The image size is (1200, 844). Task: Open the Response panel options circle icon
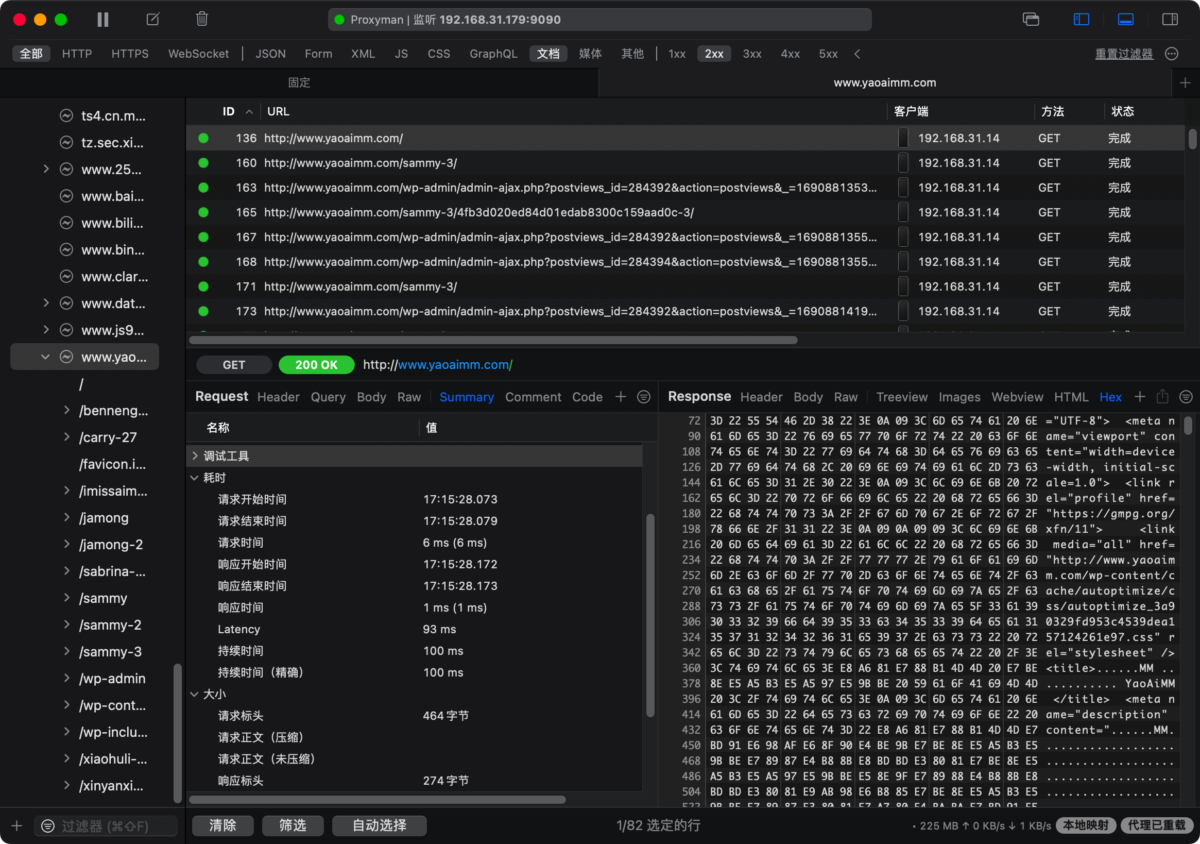(1186, 397)
